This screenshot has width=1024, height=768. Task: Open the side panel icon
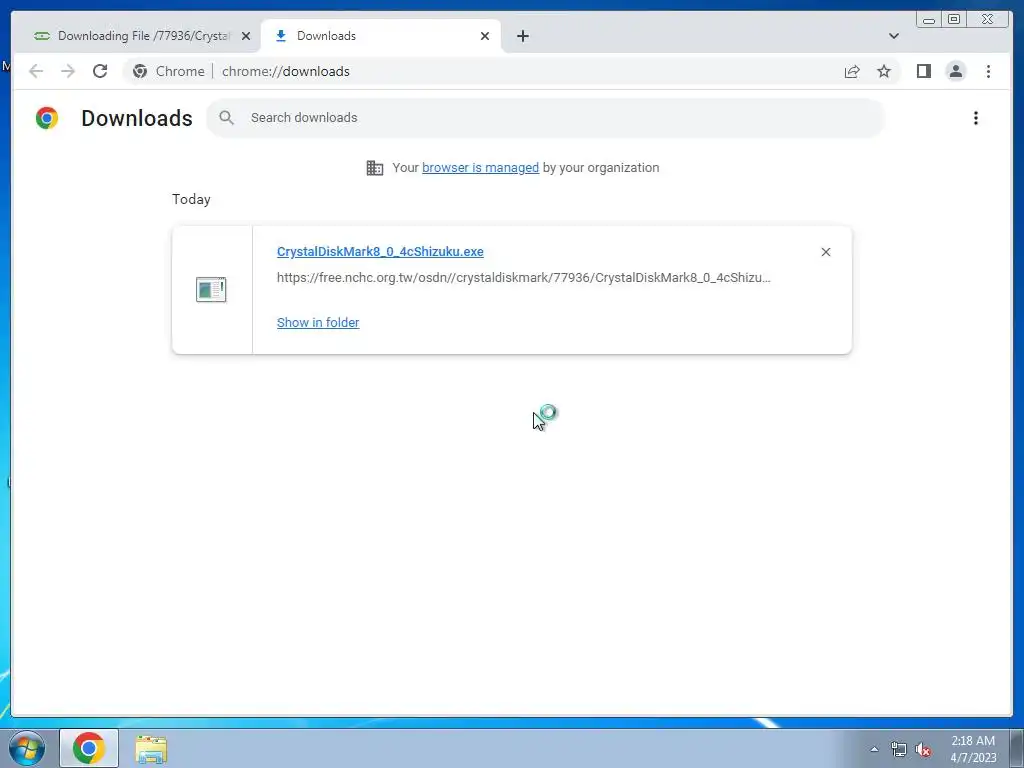[923, 71]
